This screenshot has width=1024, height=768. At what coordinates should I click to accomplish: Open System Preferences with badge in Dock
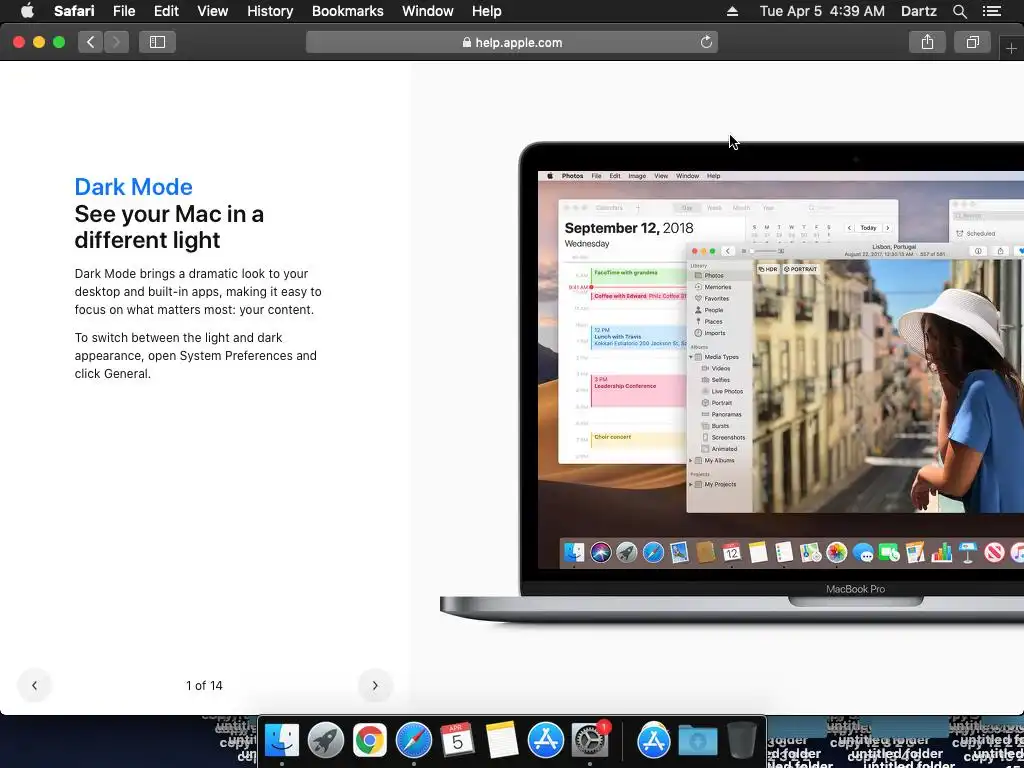[590, 741]
